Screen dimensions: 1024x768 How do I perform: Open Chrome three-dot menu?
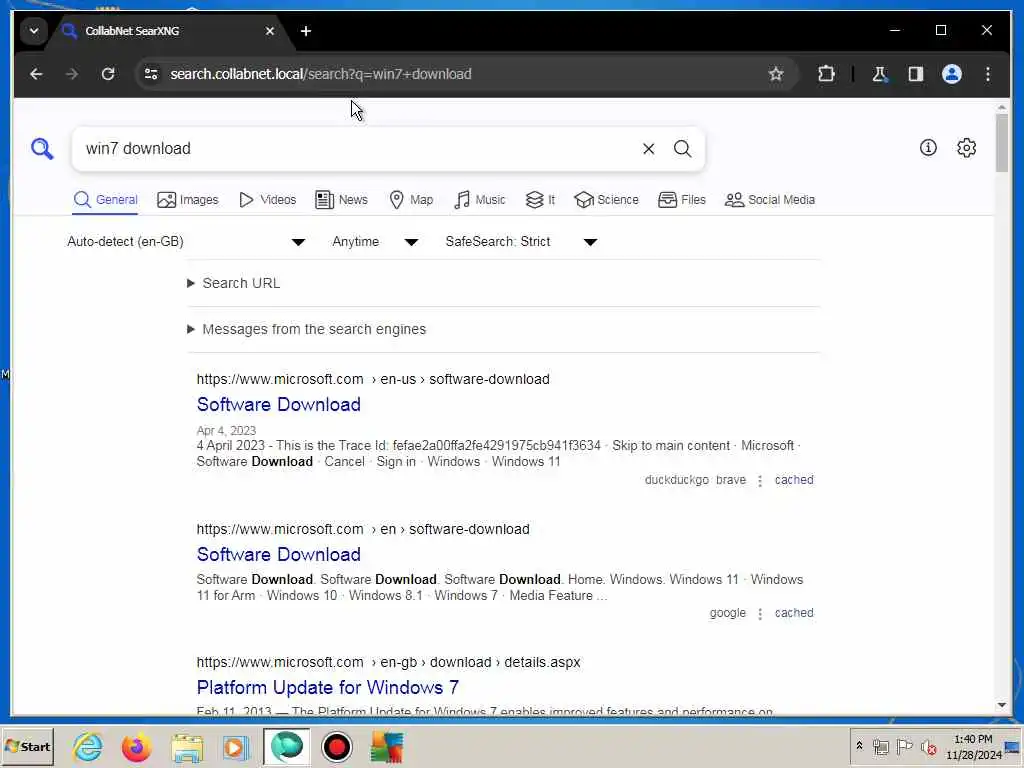pyautogui.click(x=988, y=74)
